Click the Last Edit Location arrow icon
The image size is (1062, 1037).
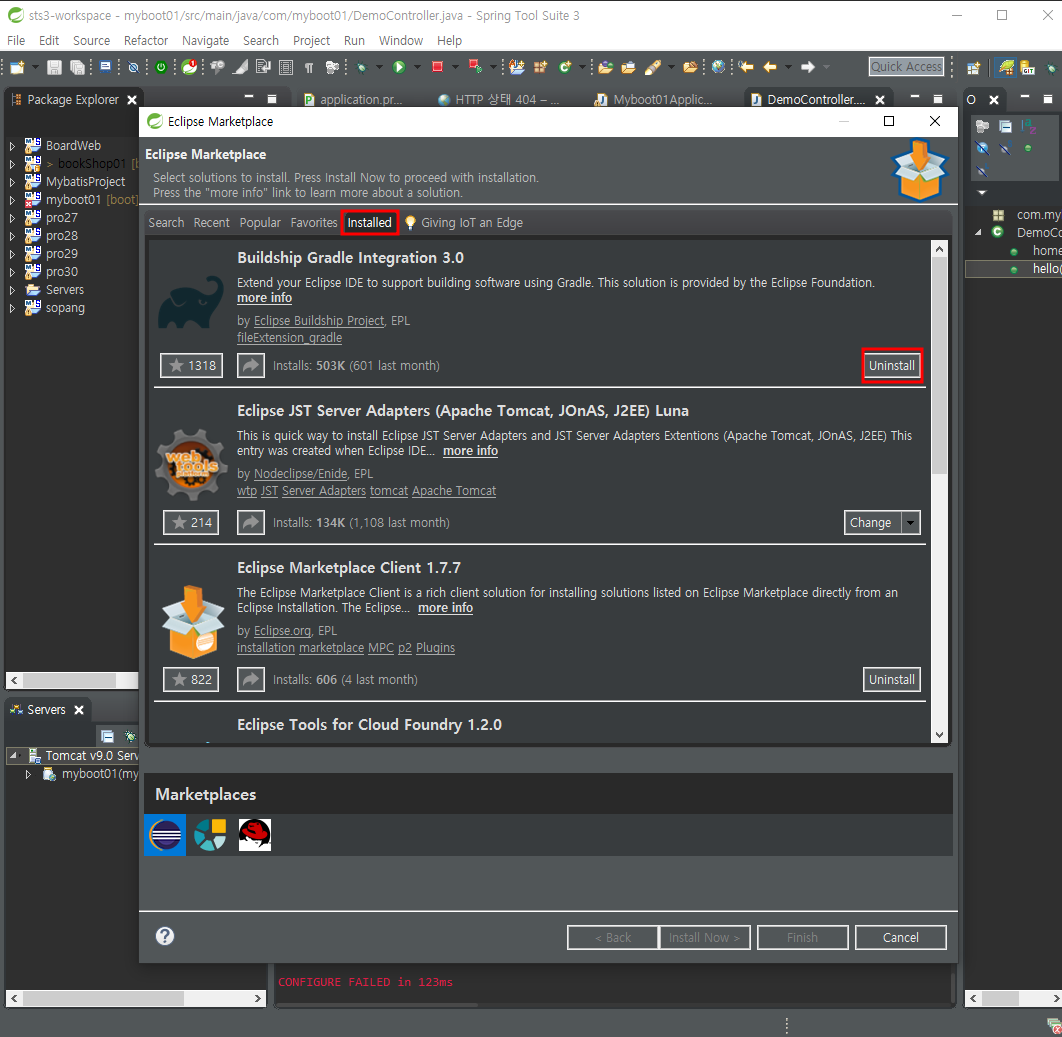[746, 66]
